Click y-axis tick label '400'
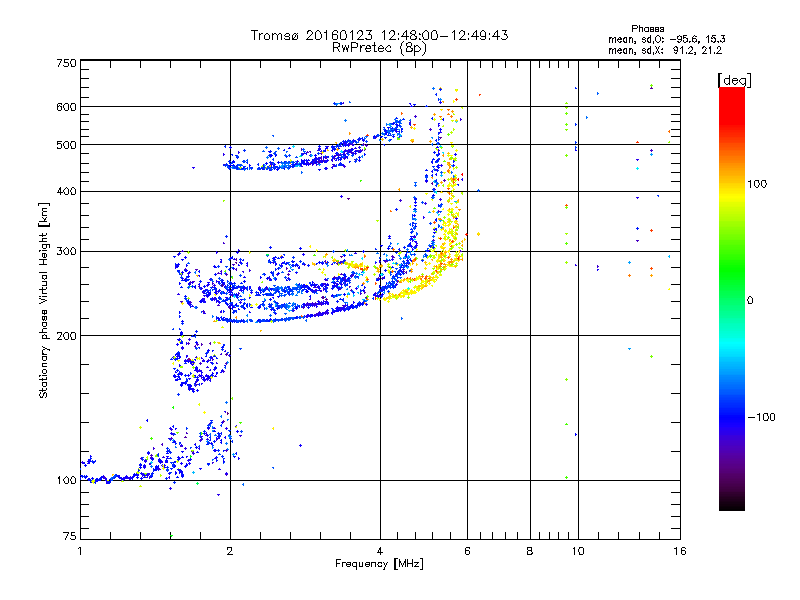 [66, 191]
